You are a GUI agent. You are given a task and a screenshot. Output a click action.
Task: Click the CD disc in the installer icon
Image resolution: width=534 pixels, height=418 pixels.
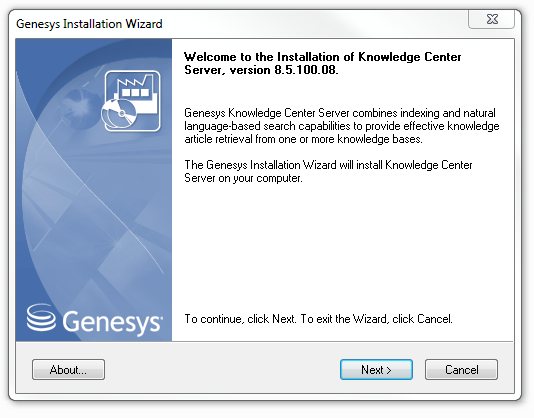(x=119, y=114)
